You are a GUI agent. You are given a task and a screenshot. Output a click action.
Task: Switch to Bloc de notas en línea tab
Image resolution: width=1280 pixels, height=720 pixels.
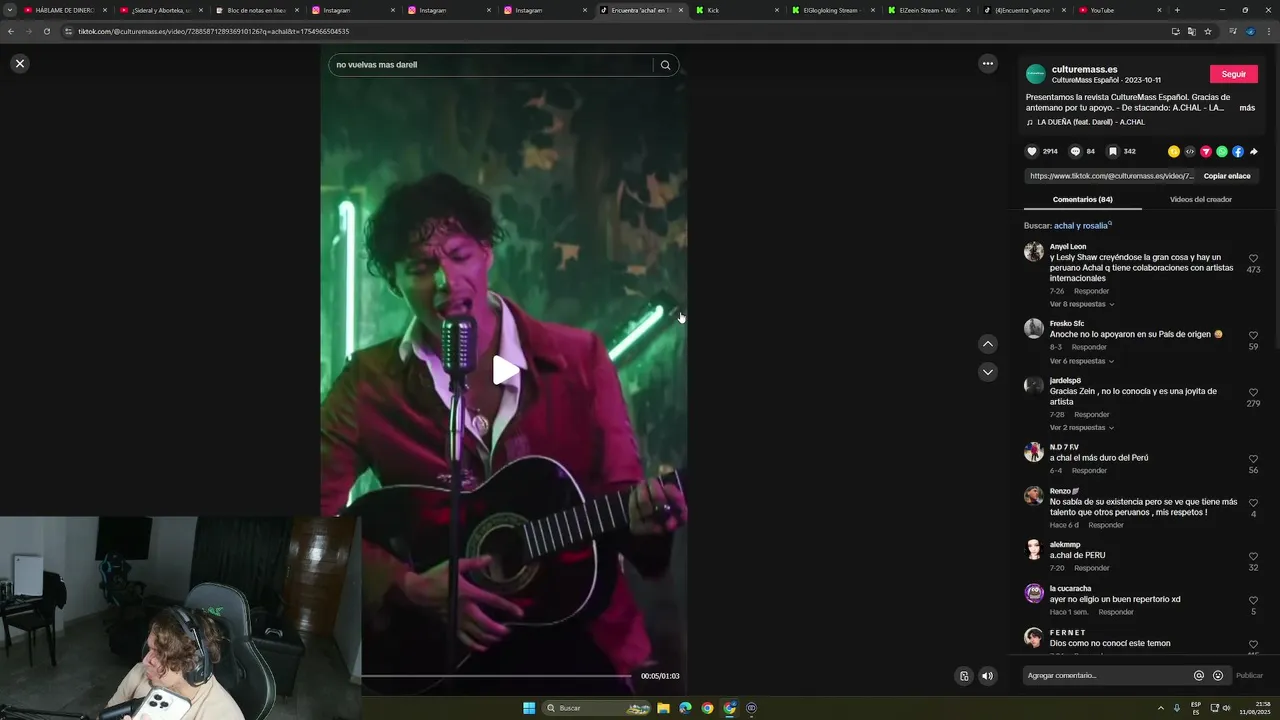256,10
